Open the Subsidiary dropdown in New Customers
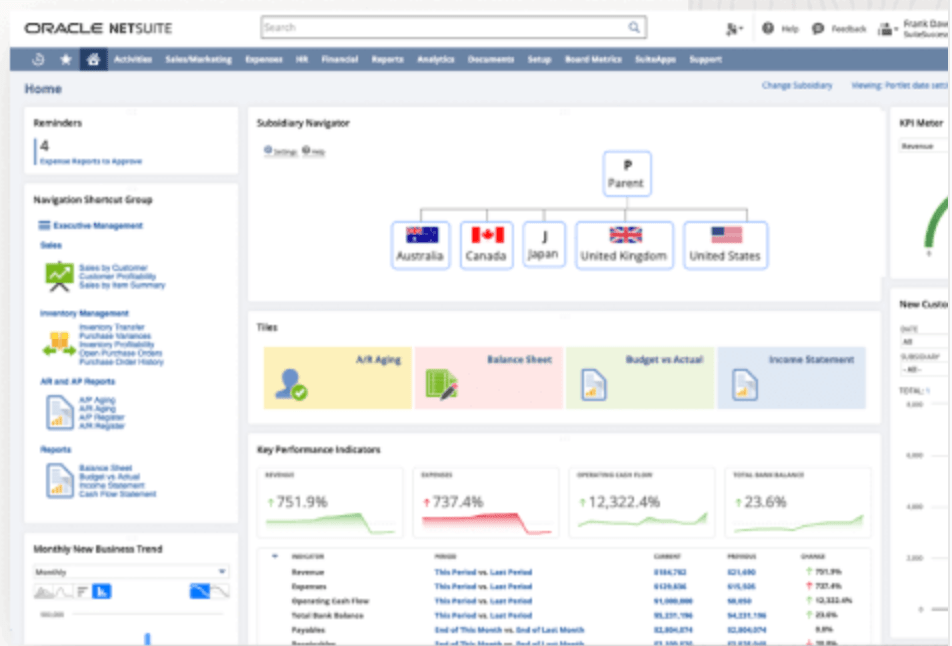 click(923, 369)
